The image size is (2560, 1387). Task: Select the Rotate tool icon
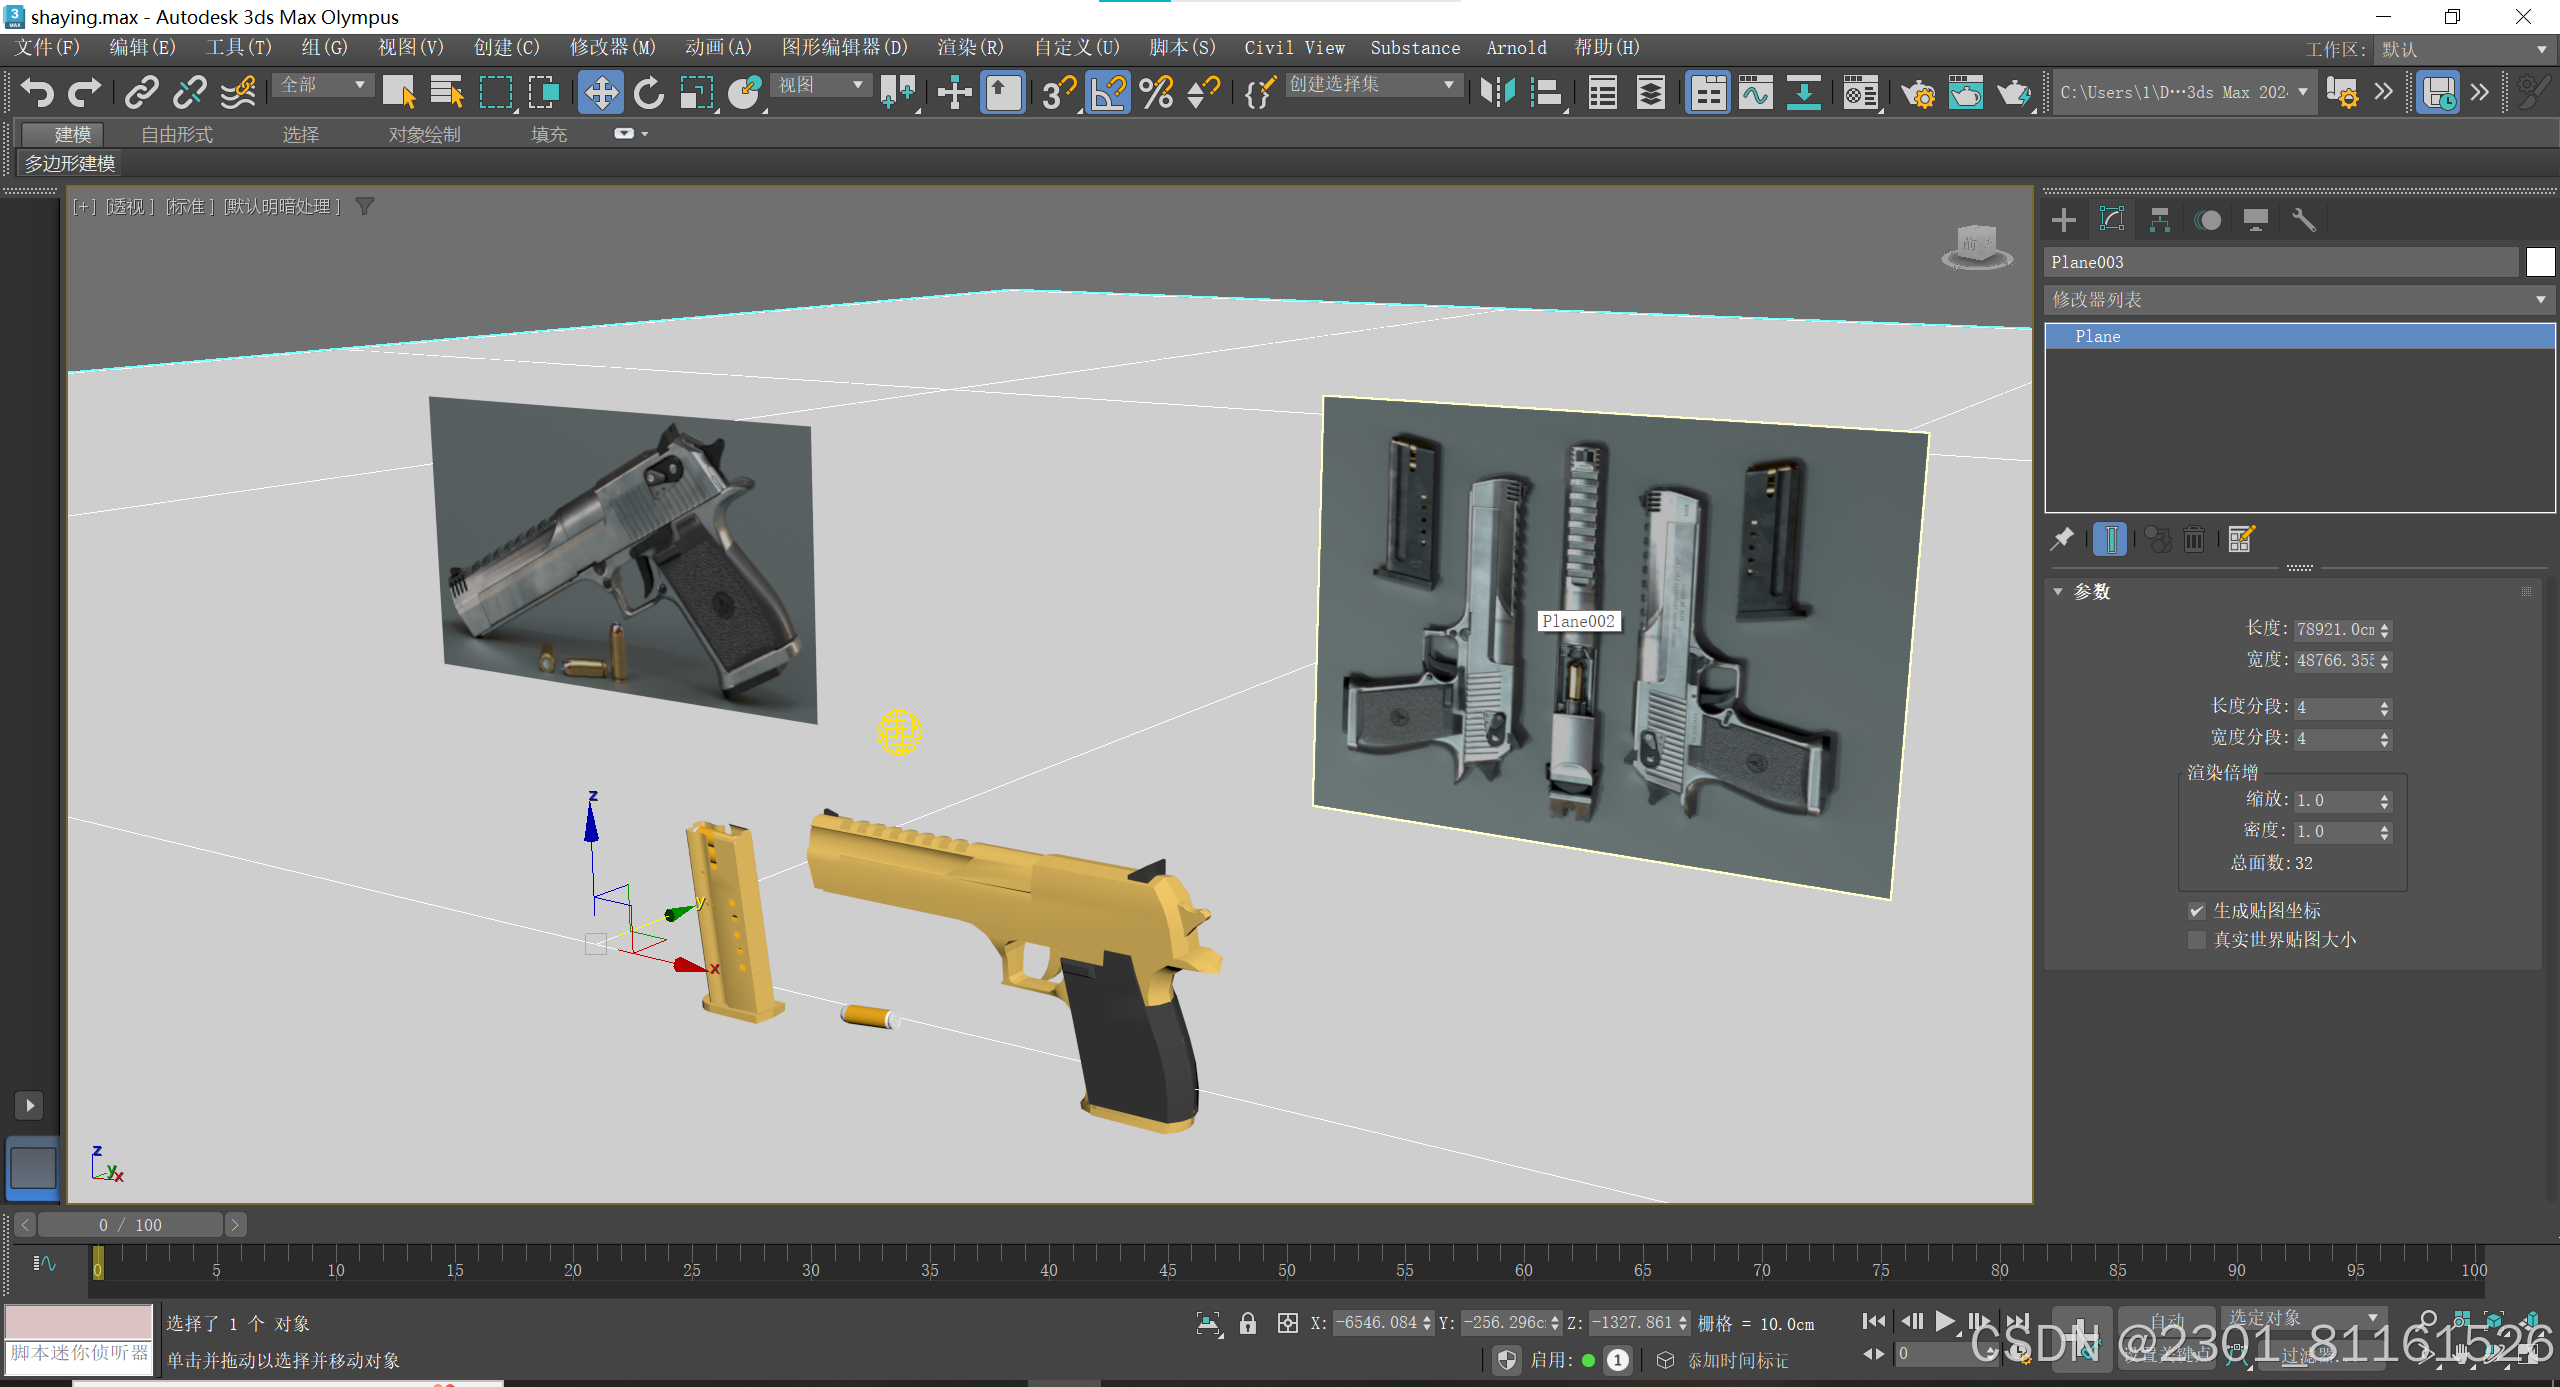point(649,93)
